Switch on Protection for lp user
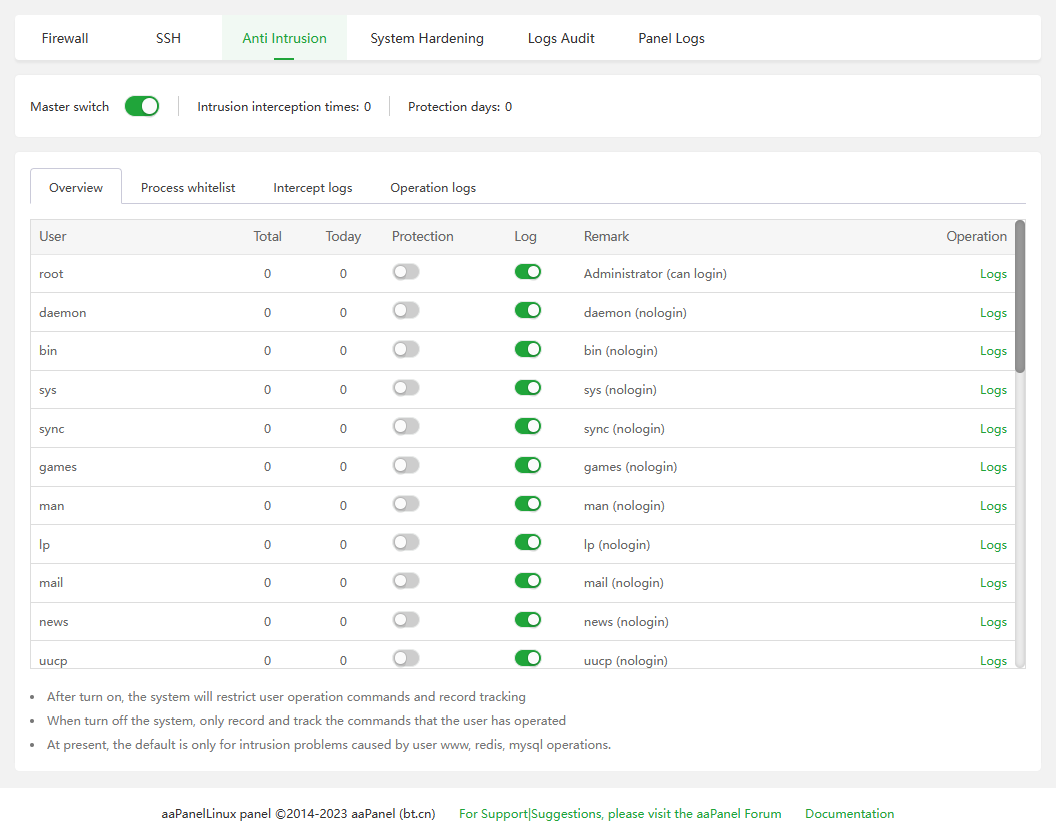 (x=406, y=543)
